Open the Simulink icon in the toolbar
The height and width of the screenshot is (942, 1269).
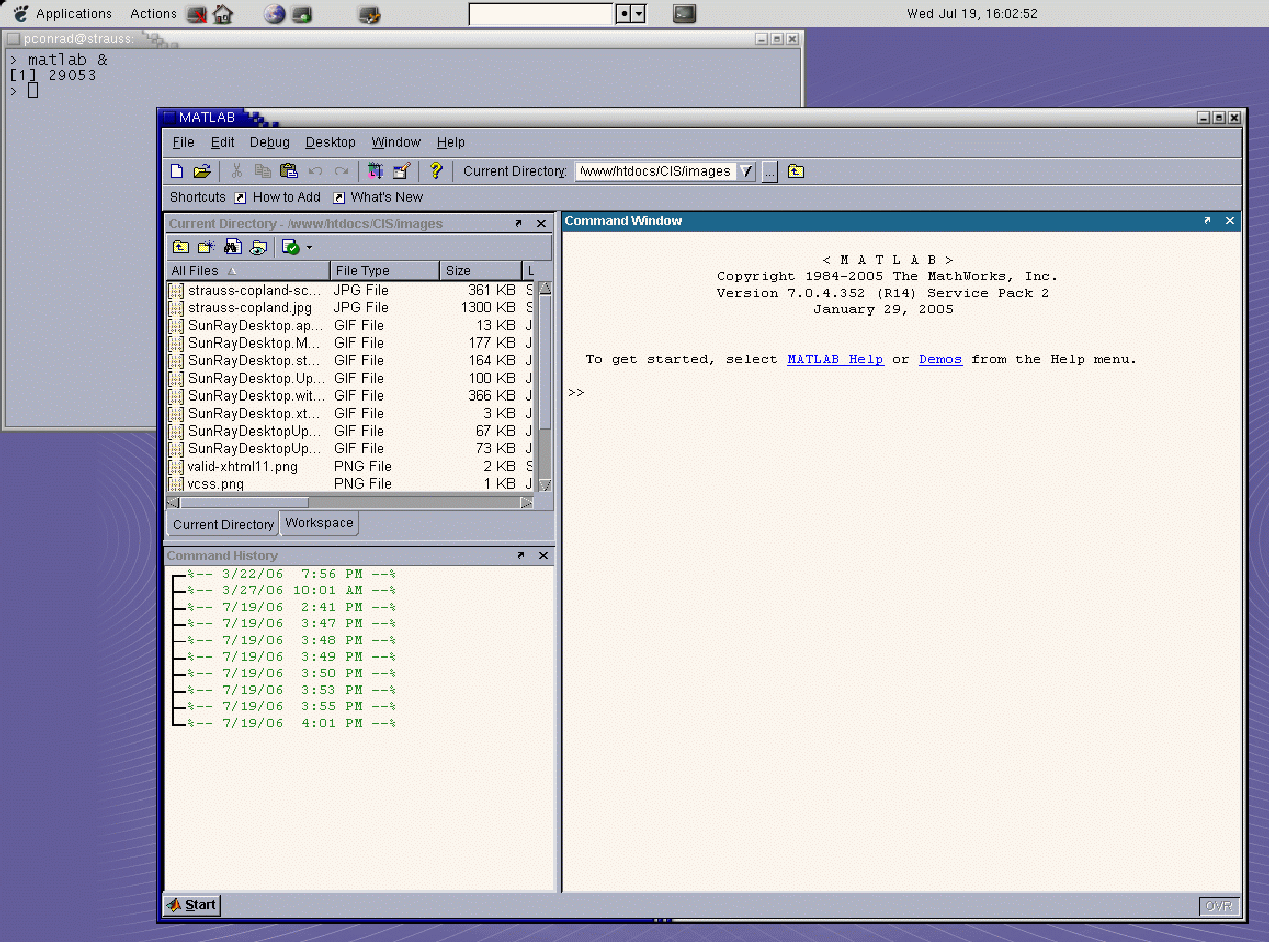click(376, 171)
